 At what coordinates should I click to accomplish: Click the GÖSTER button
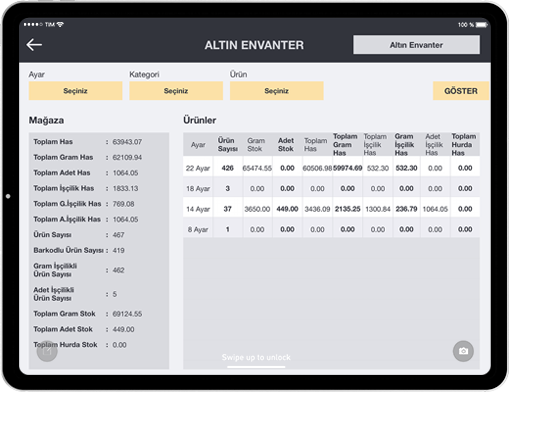click(x=461, y=91)
